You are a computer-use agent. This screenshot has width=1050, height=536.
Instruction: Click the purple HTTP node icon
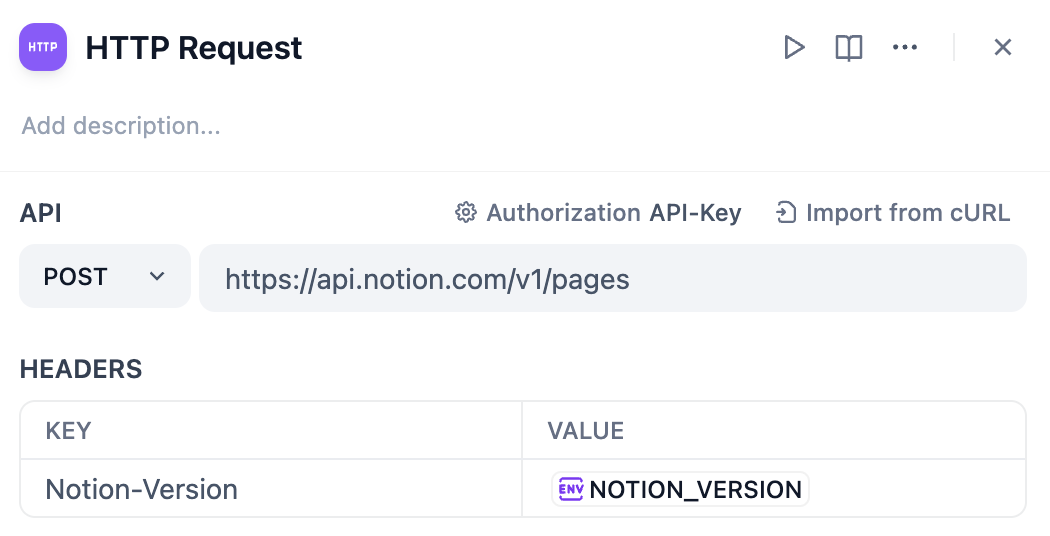coord(43,47)
